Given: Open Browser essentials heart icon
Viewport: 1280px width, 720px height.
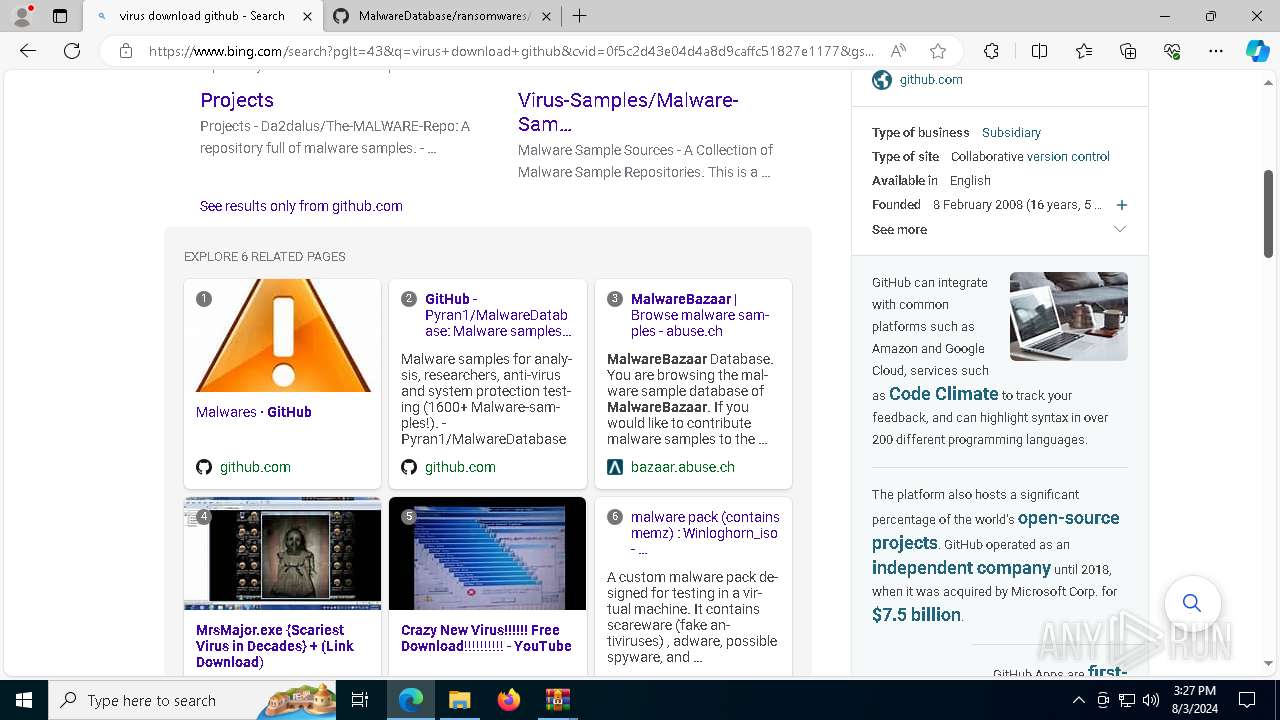Looking at the screenshot, I should click(x=1172, y=51).
